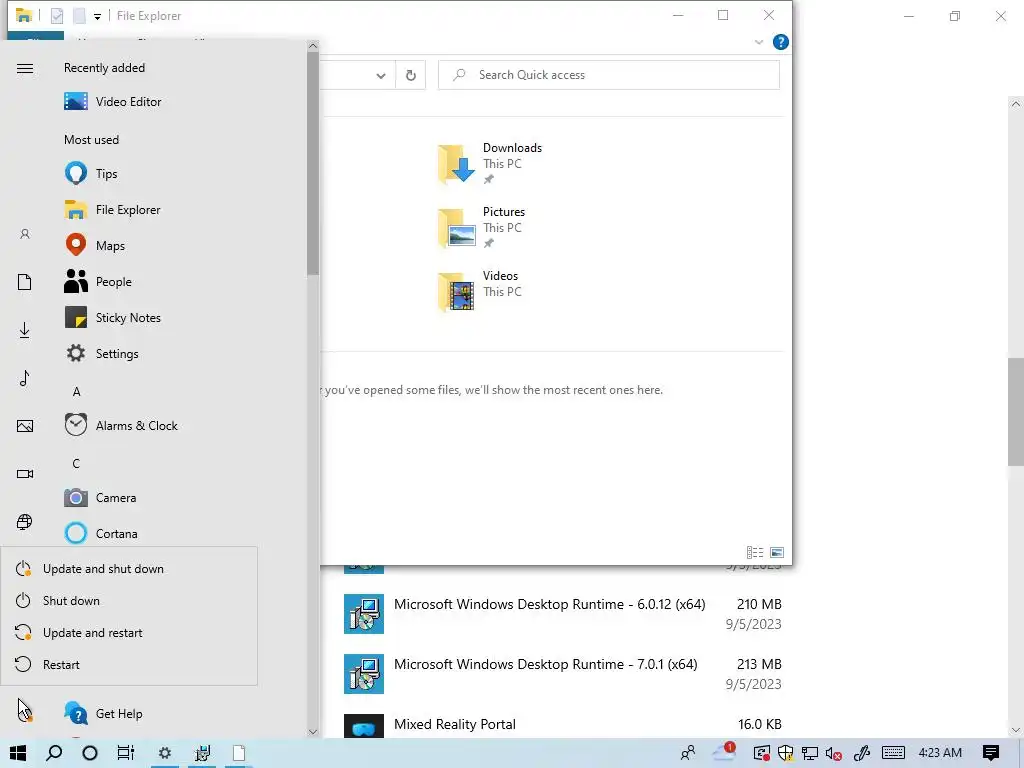Launch the Camera app
1024x768 pixels.
click(x=100, y=498)
